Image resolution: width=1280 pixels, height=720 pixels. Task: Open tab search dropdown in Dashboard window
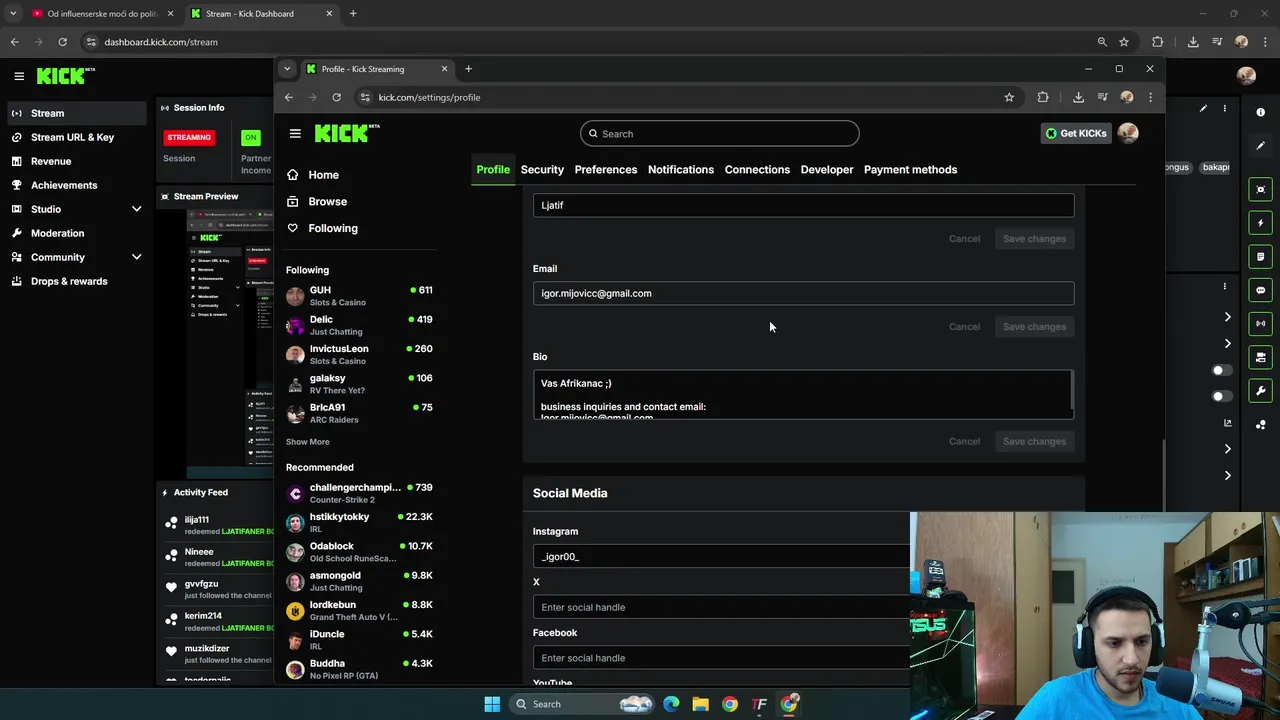pyautogui.click(x=13, y=14)
